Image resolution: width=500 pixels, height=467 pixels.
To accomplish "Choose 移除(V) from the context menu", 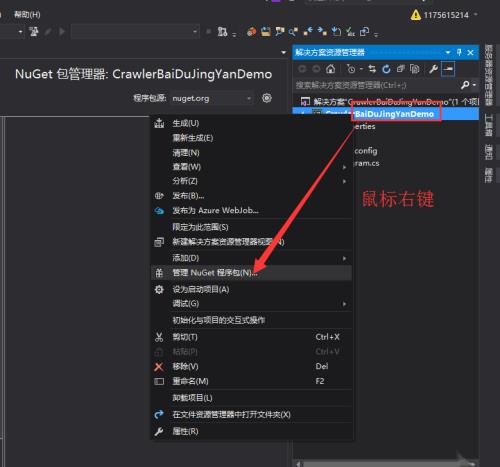I will pos(252,366).
